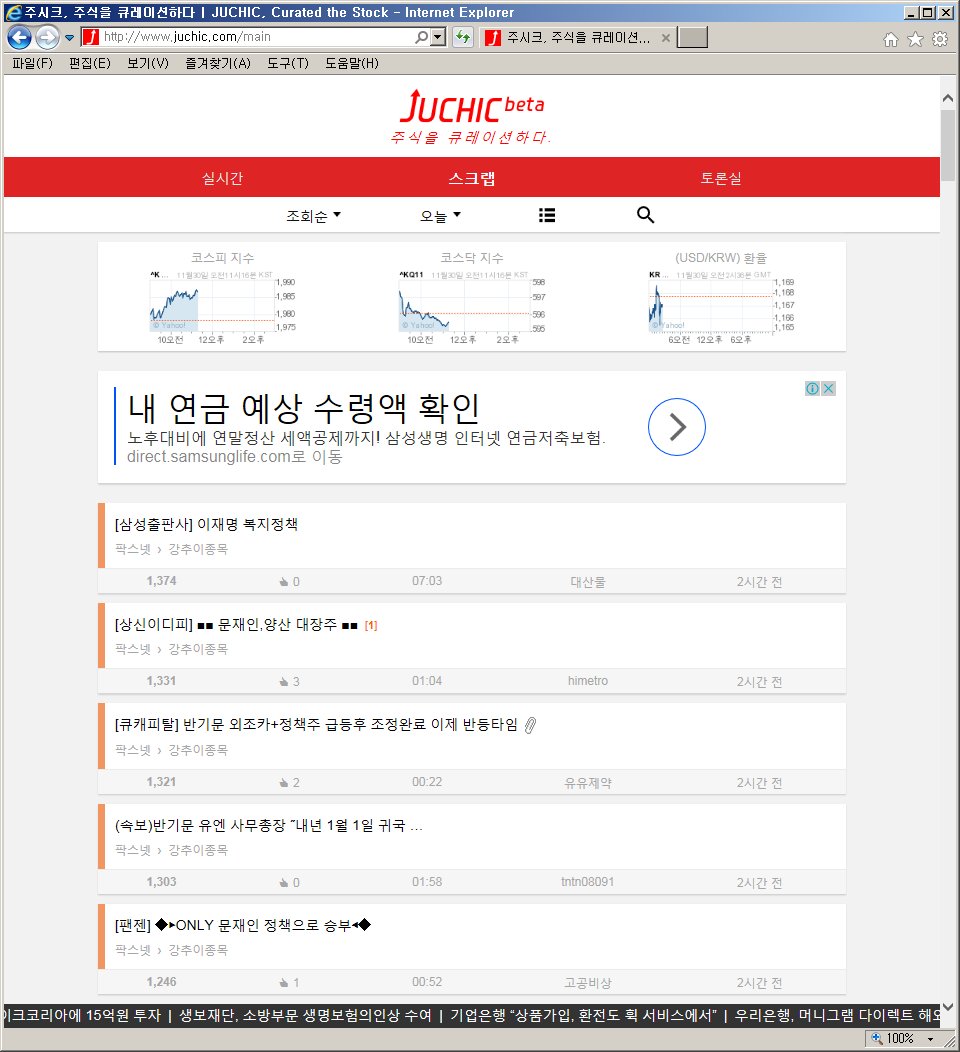Click like icon on 상신이디피 post
The image size is (960, 1052).
284,682
